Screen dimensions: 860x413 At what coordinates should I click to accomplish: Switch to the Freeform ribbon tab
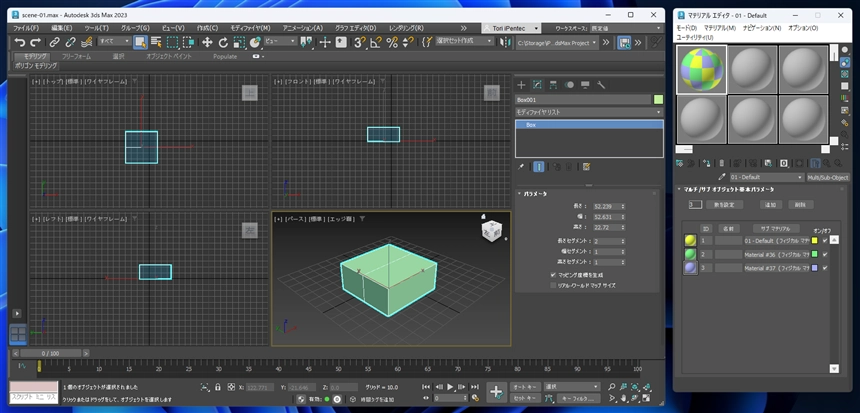[x=76, y=56]
